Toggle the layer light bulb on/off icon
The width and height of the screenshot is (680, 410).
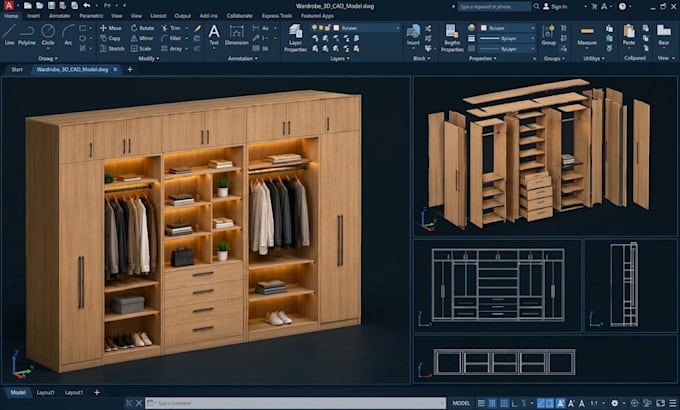tap(314, 28)
